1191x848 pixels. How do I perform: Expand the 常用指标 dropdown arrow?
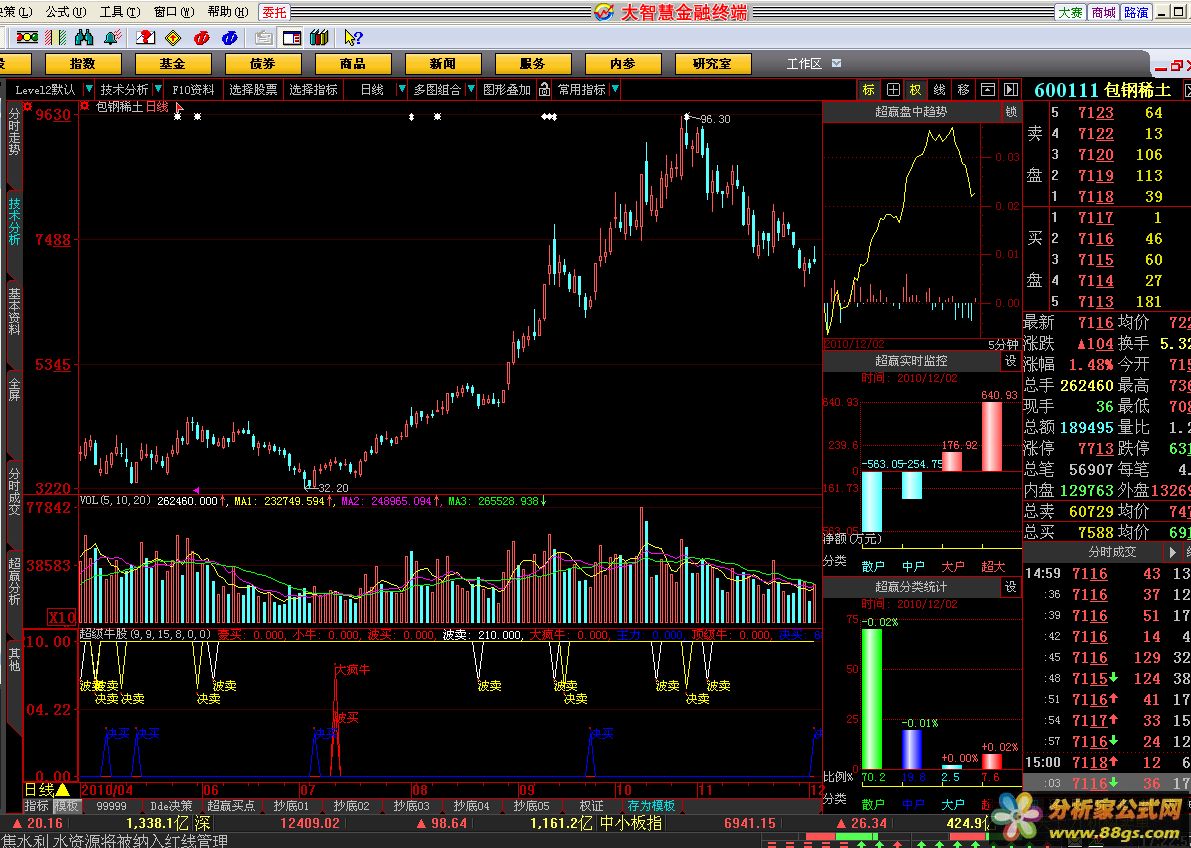tap(614, 90)
